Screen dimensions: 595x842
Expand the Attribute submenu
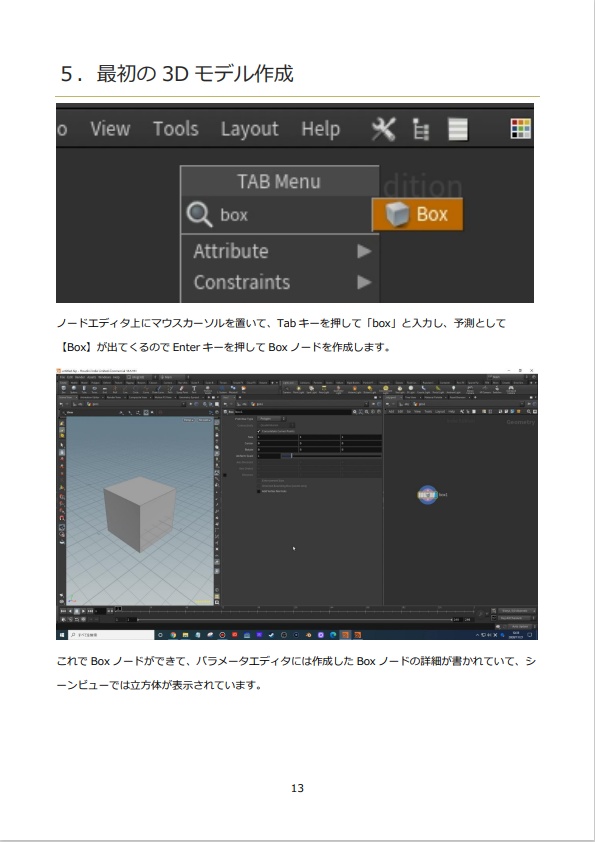[x=280, y=251]
